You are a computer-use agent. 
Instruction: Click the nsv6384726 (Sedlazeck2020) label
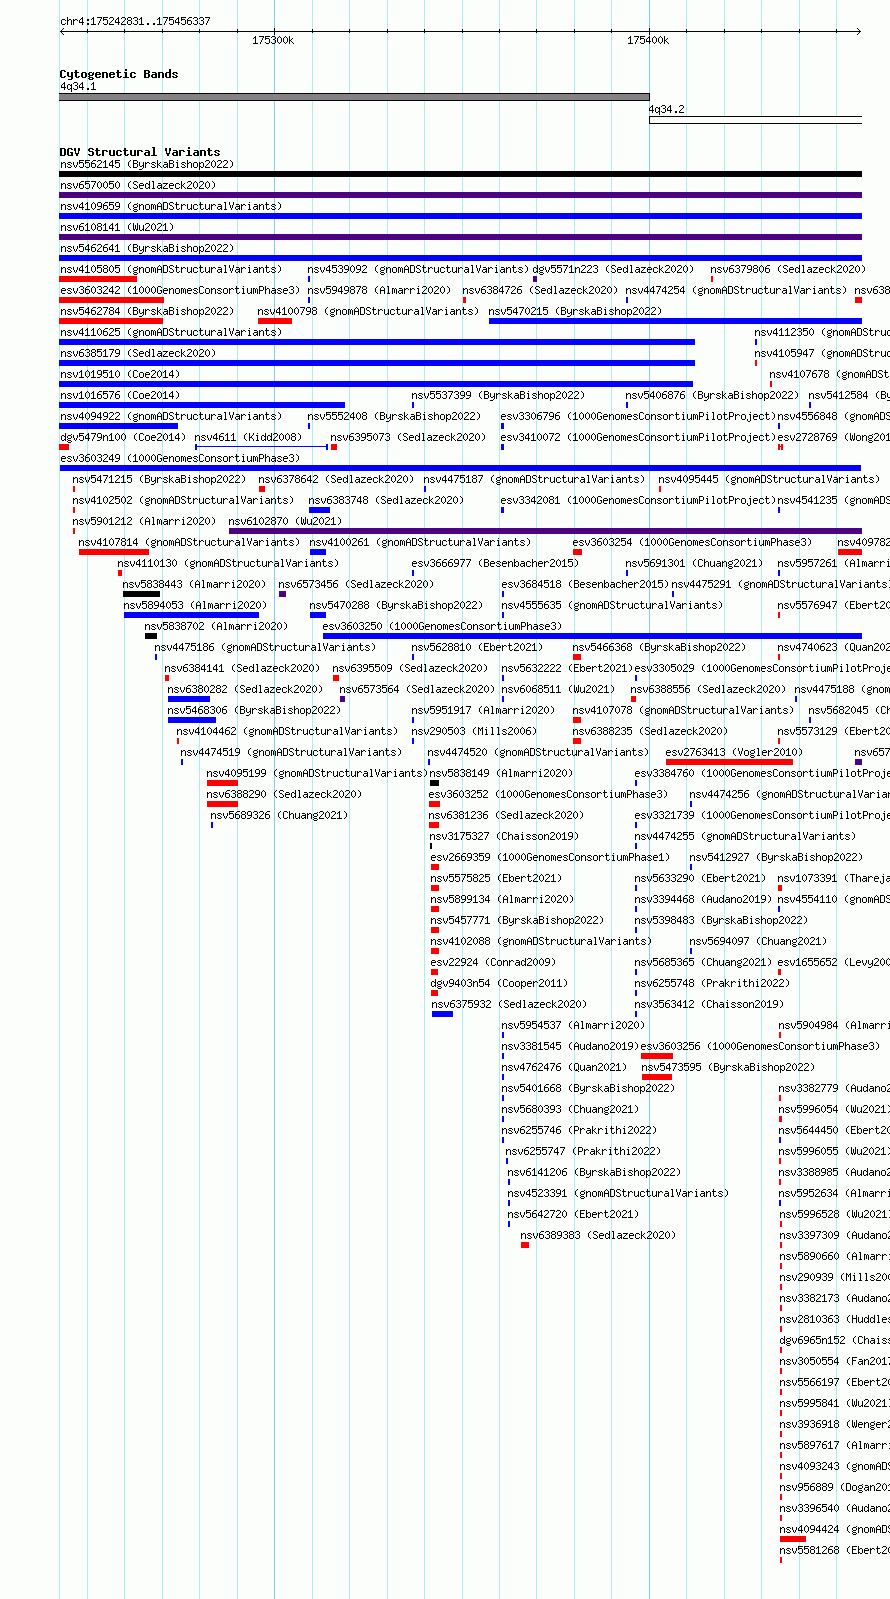click(540, 290)
